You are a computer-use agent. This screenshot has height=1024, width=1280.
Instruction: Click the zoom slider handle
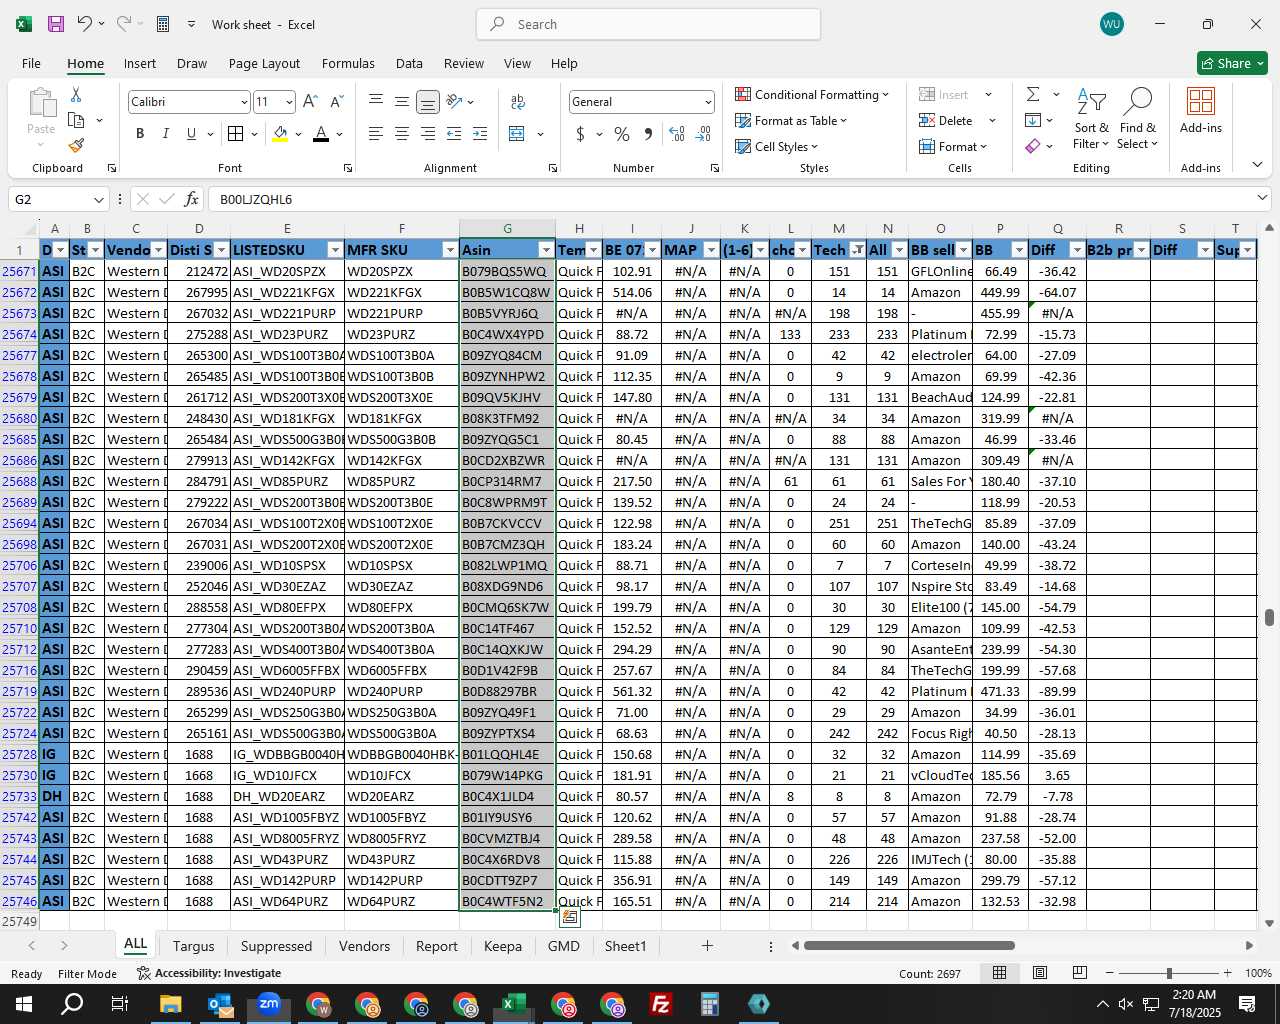pyautogui.click(x=1169, y=973)
